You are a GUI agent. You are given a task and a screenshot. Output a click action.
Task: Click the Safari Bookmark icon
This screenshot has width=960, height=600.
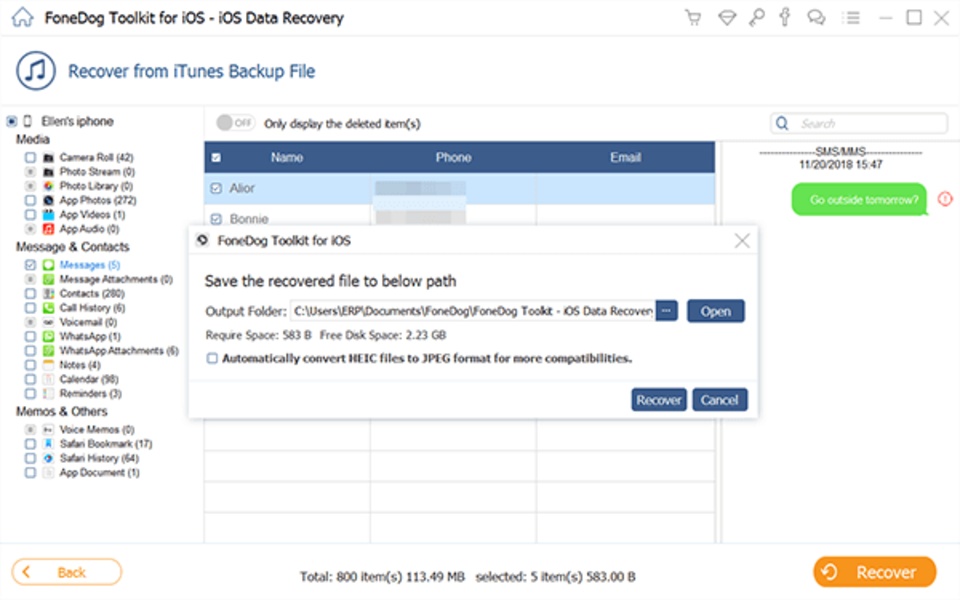pyautogui.click(x=48, y=444)
